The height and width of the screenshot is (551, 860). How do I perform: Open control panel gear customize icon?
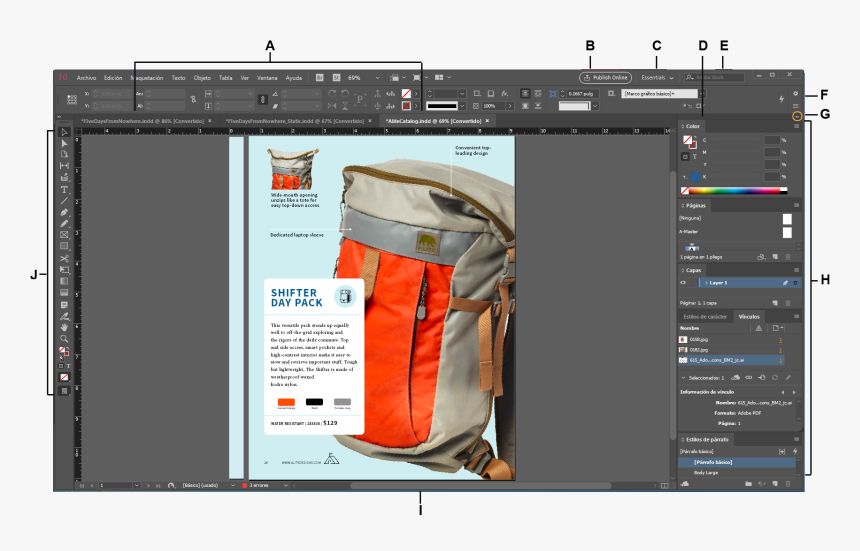(795, 94)
